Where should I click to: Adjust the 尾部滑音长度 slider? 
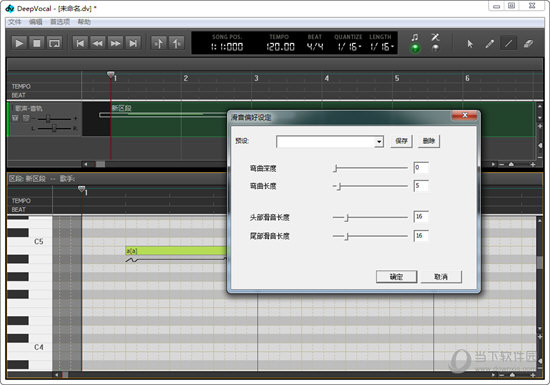[370, 236]
